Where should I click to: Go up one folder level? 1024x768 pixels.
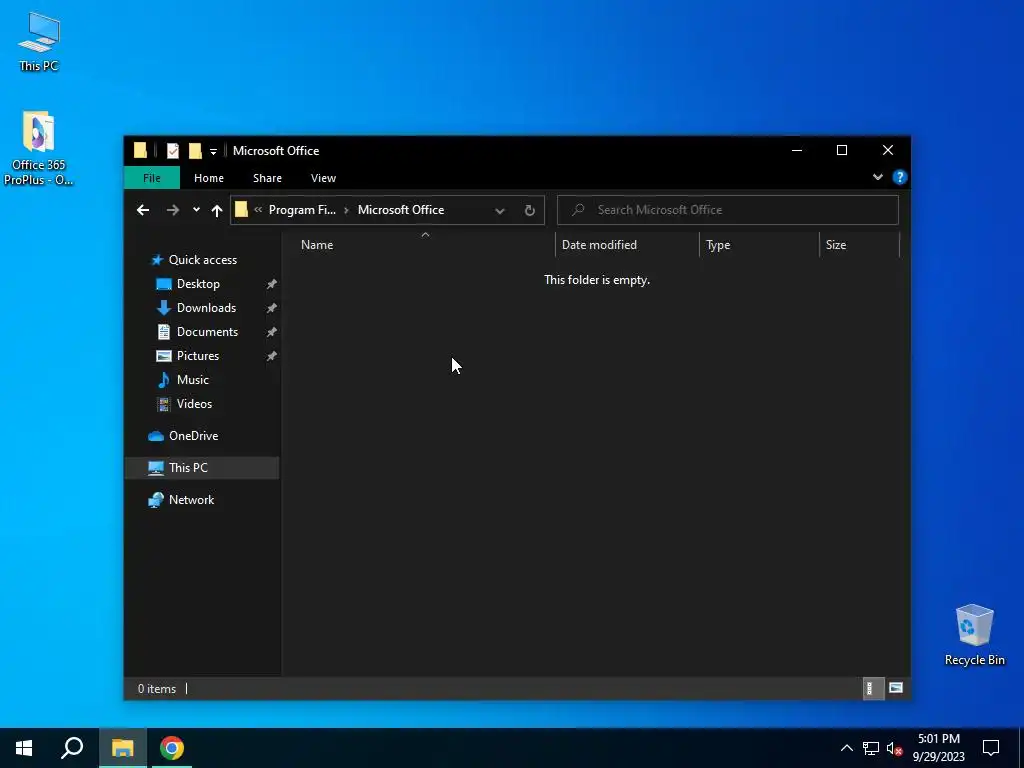217,210
